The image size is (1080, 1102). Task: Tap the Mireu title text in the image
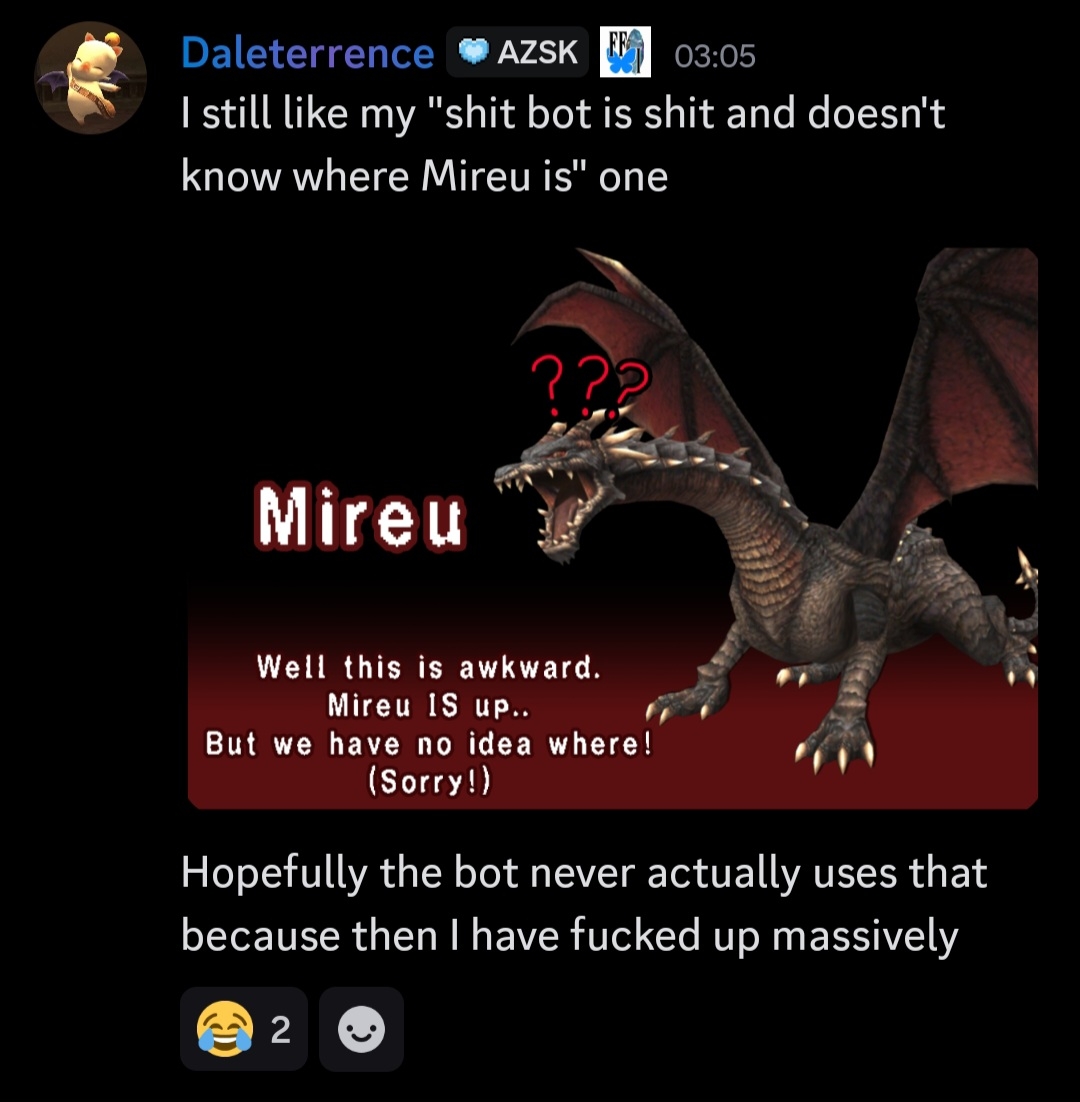tap(360, 517)
